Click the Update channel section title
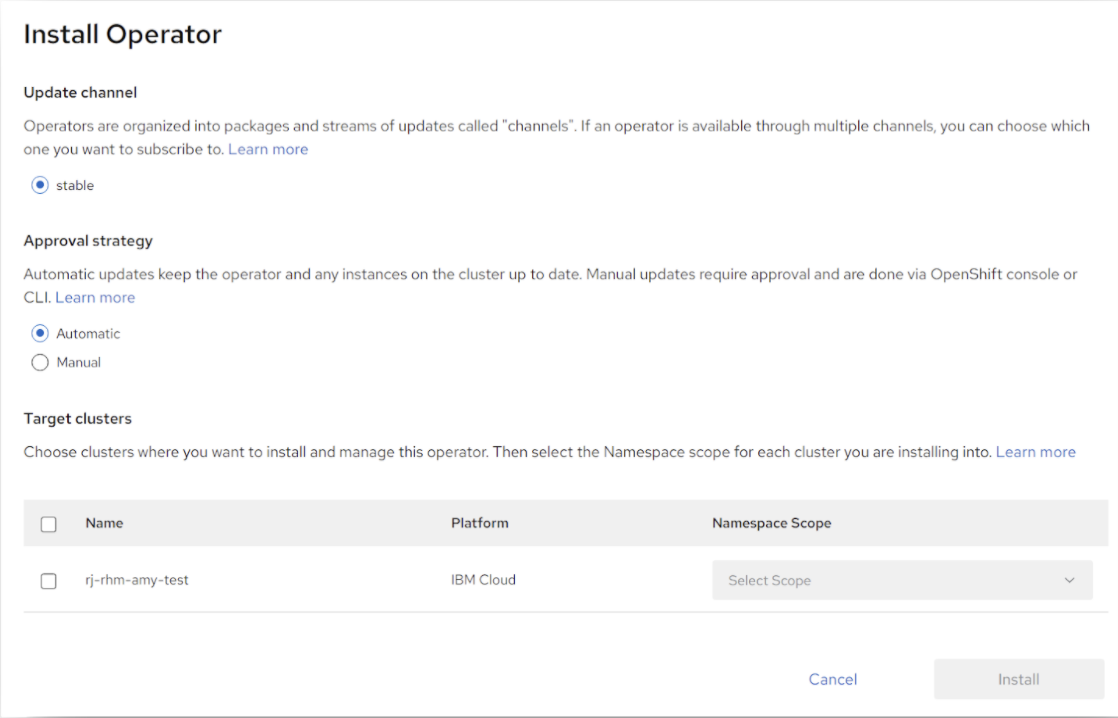Screen dimensions: 1118x718 (81, 93)
